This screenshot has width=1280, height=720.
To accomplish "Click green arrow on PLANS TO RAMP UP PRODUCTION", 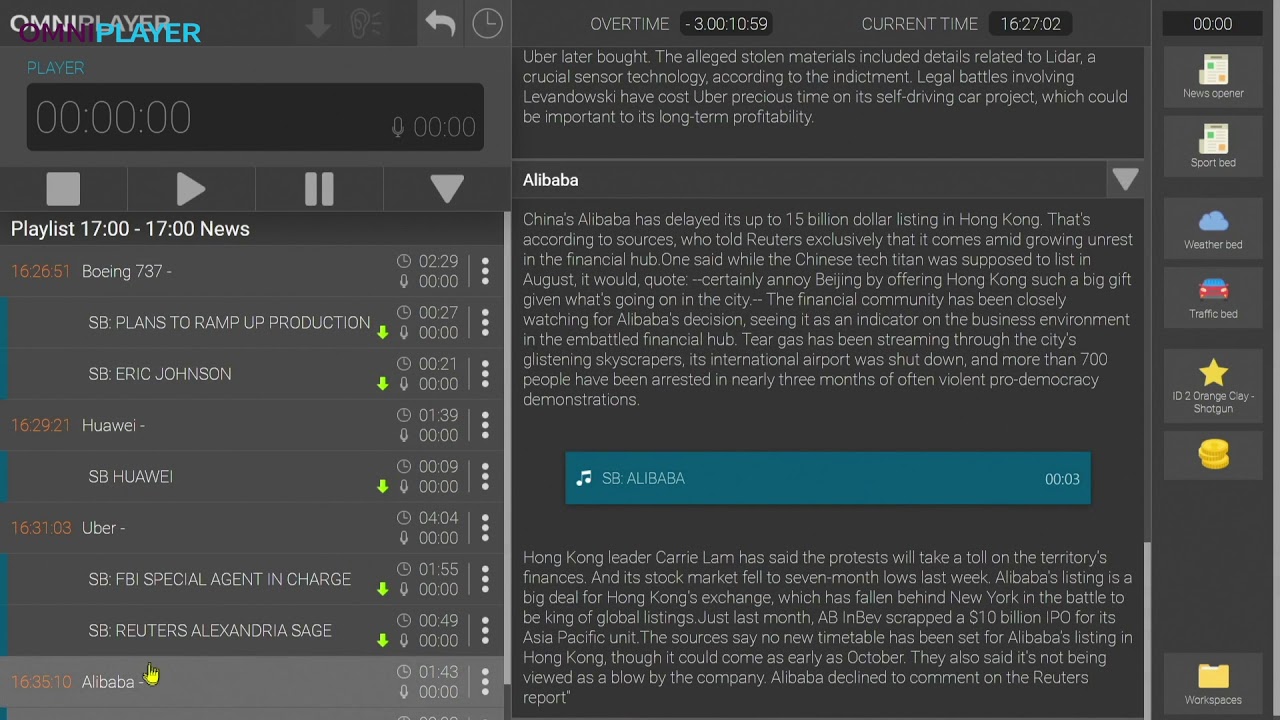I will 382,332.
